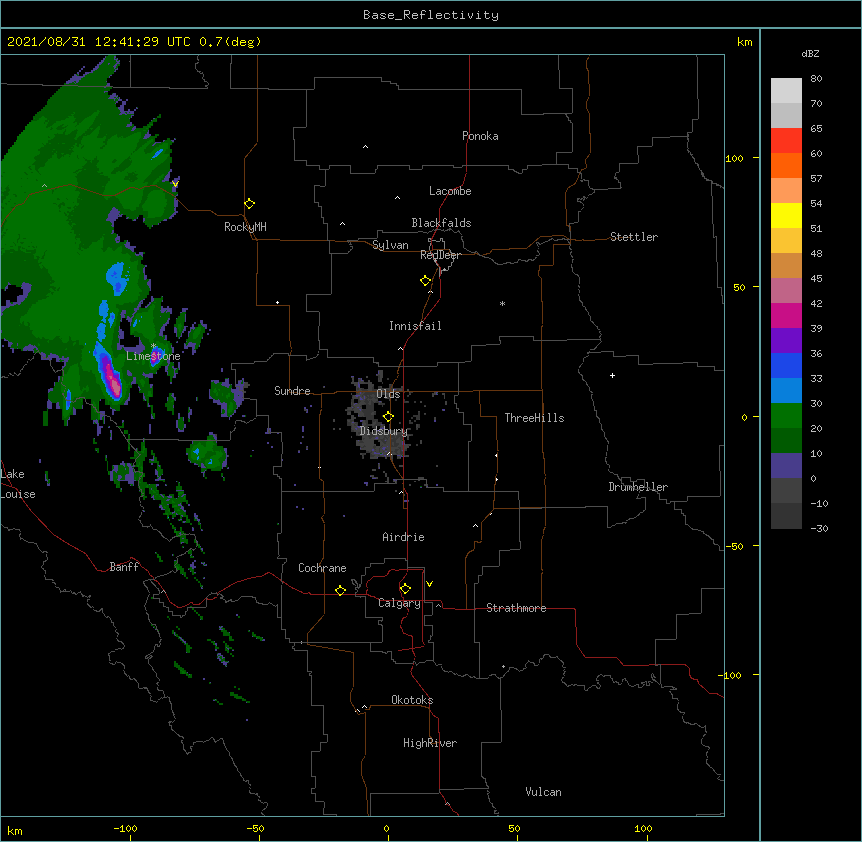The image size is (862, 842).
Task: Pick the red swatch in the dBZ legend
Action: point(786,141)
